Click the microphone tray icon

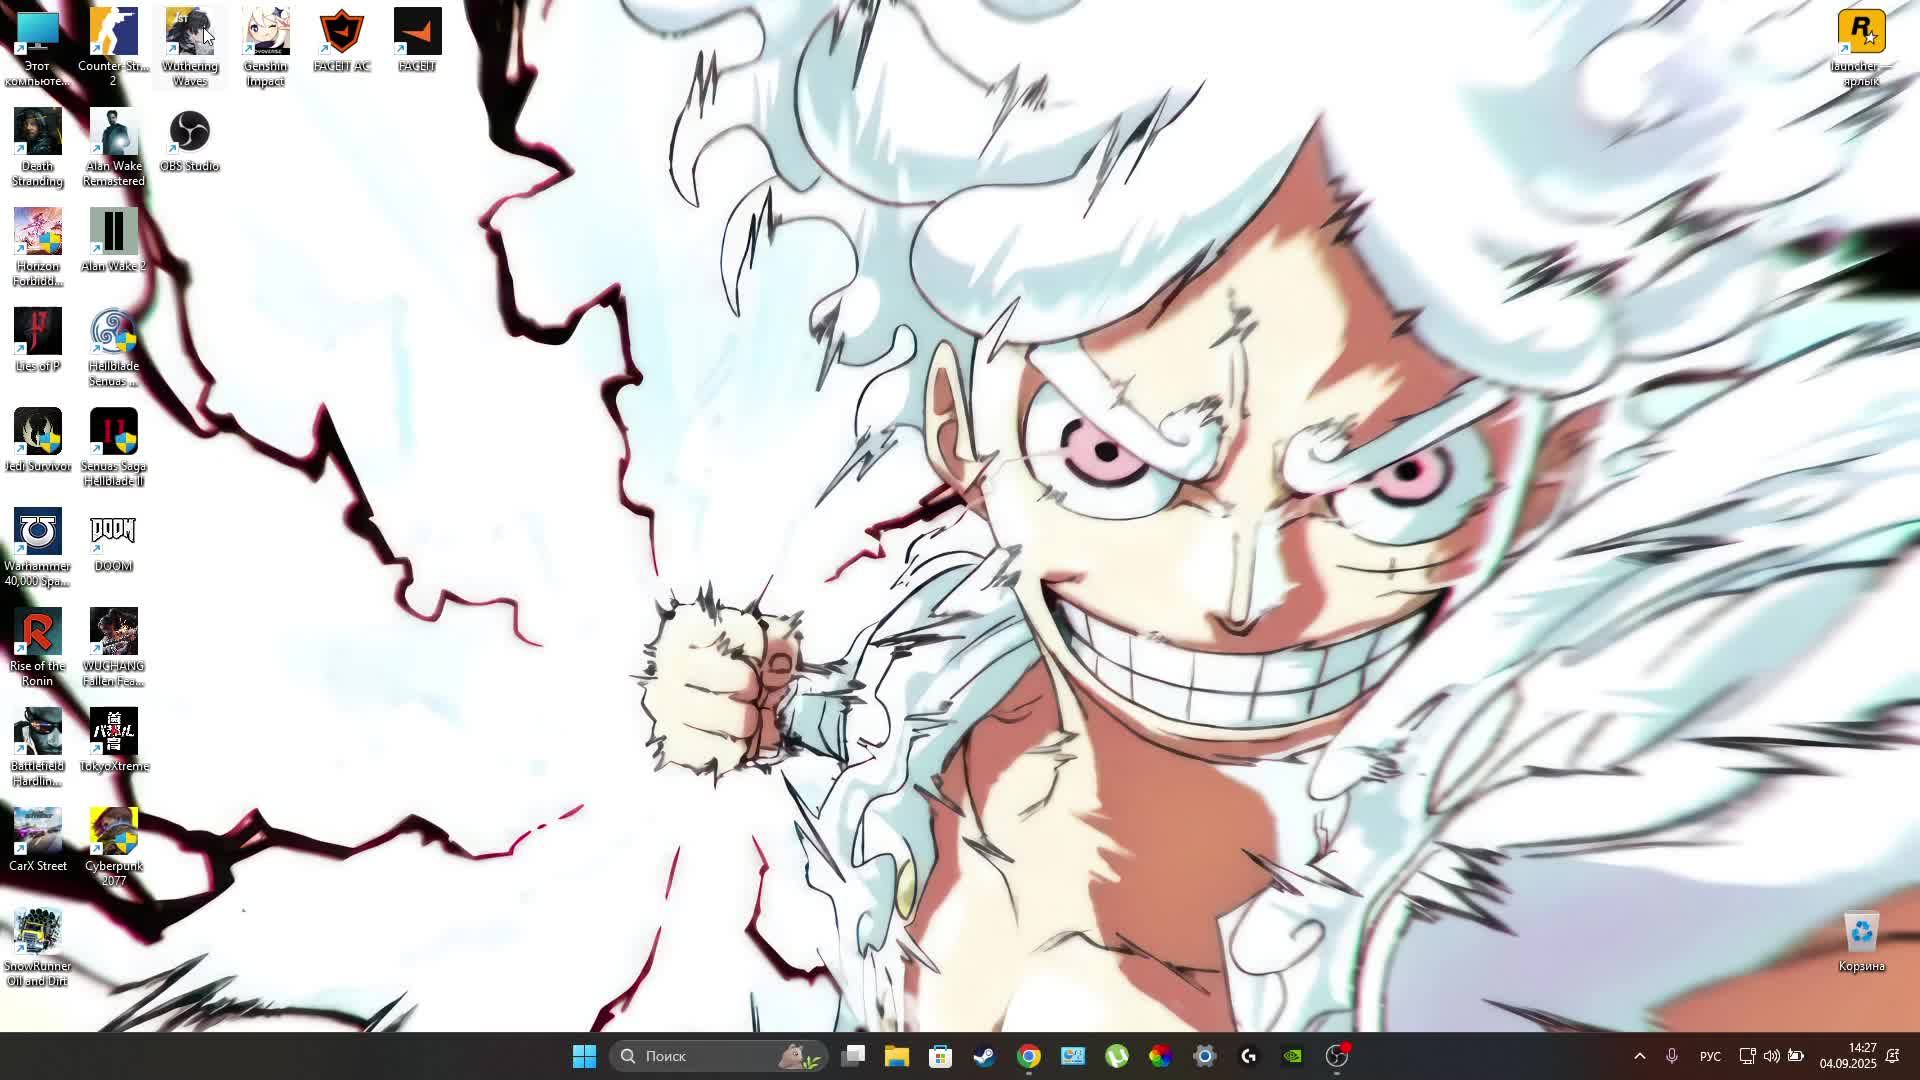(1671, 1056)
